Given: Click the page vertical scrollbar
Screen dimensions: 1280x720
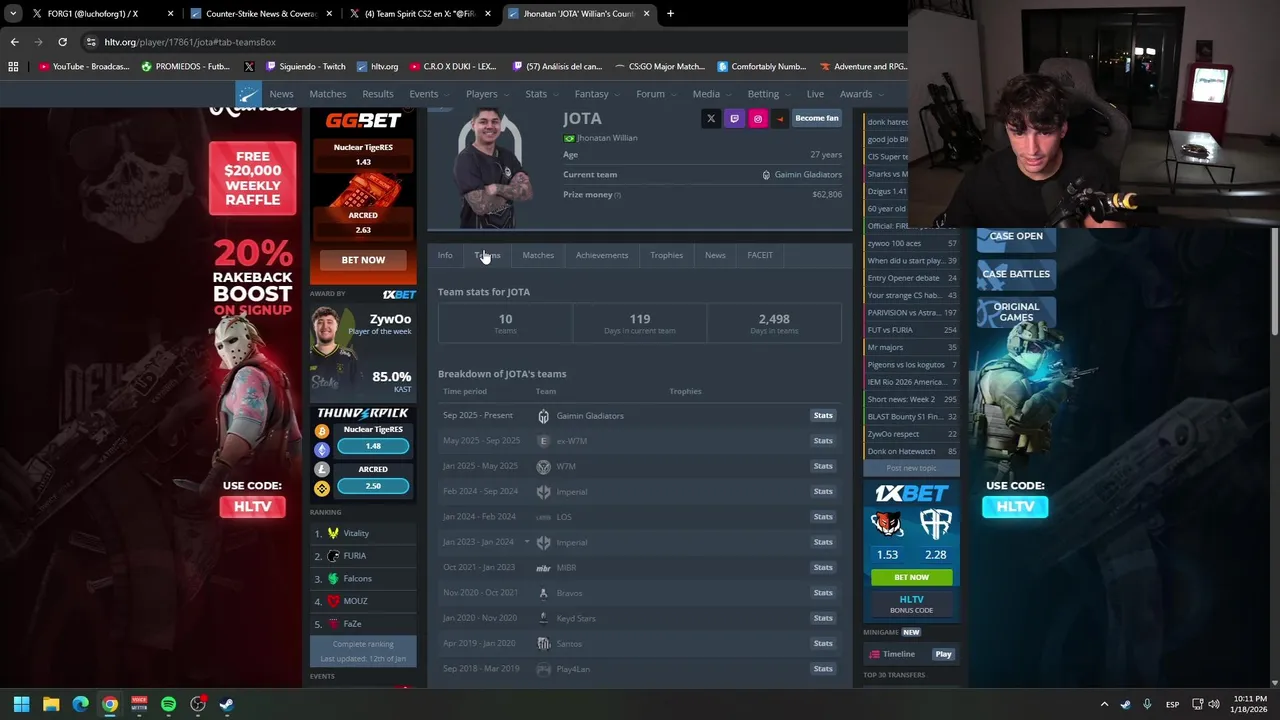Looking at the screenshot, I should point(1274,284).
